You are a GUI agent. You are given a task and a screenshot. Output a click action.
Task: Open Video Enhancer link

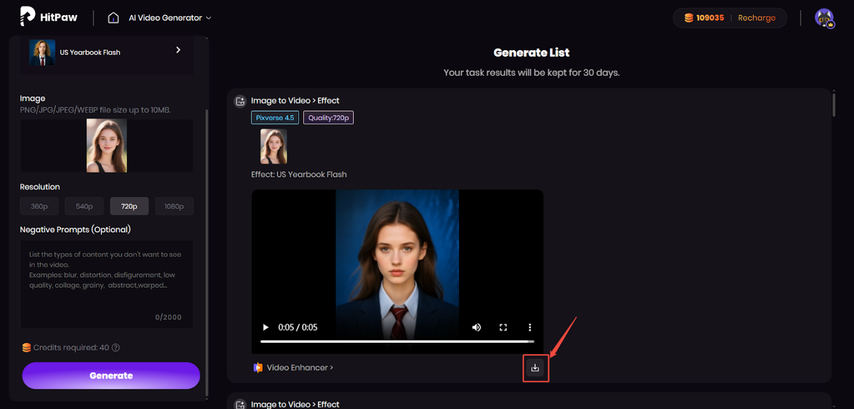point(298,368)
